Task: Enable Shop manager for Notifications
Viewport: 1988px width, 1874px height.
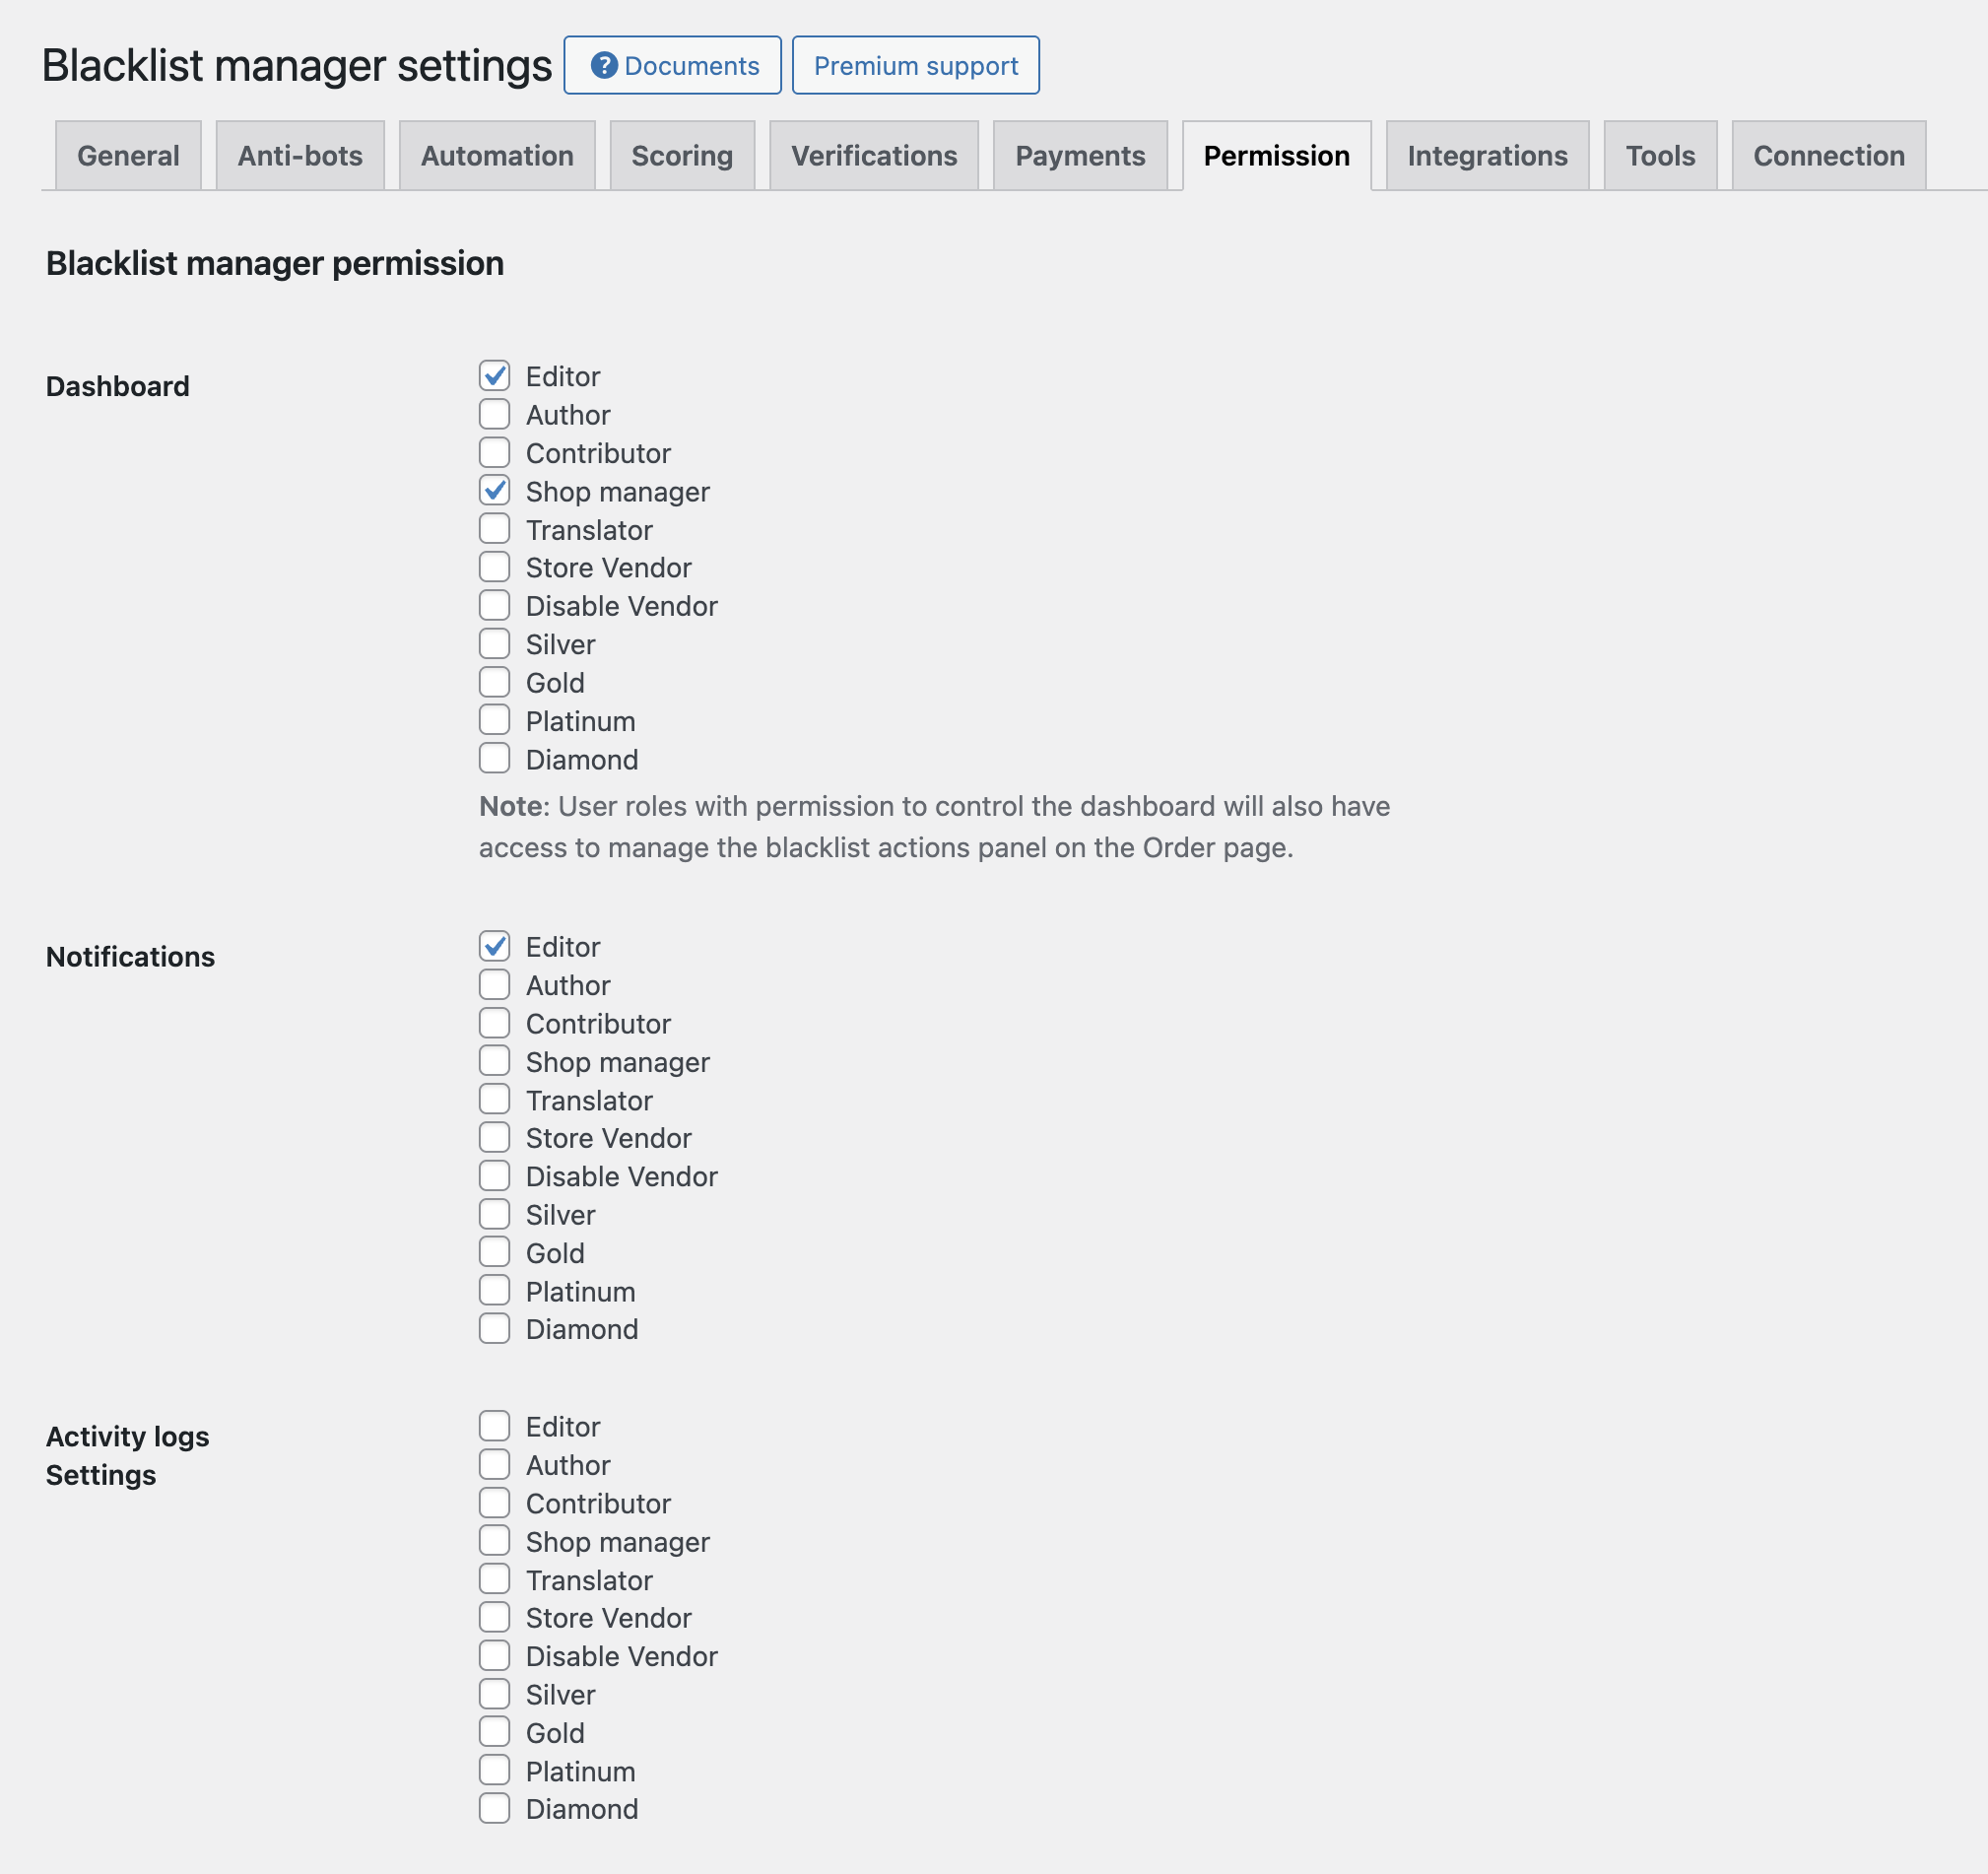Action: click(x=494, y=1061)
